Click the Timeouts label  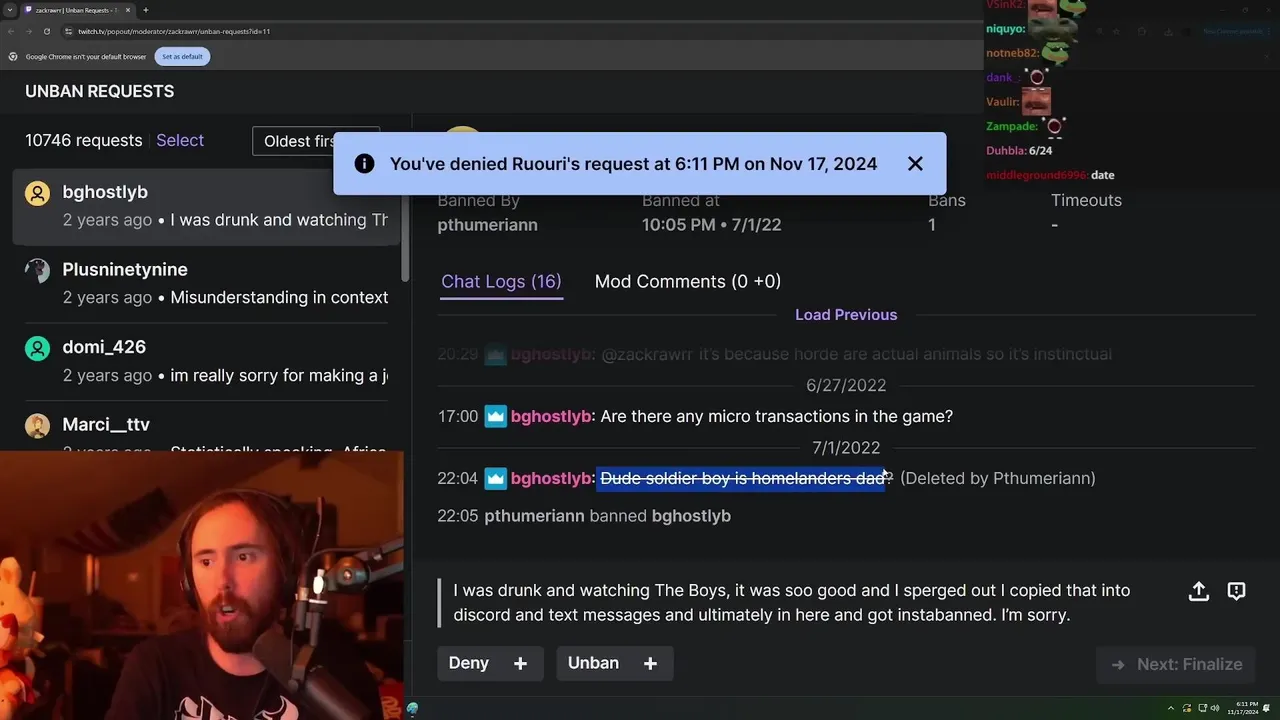pyautogui.click(x=1086, y=200)
